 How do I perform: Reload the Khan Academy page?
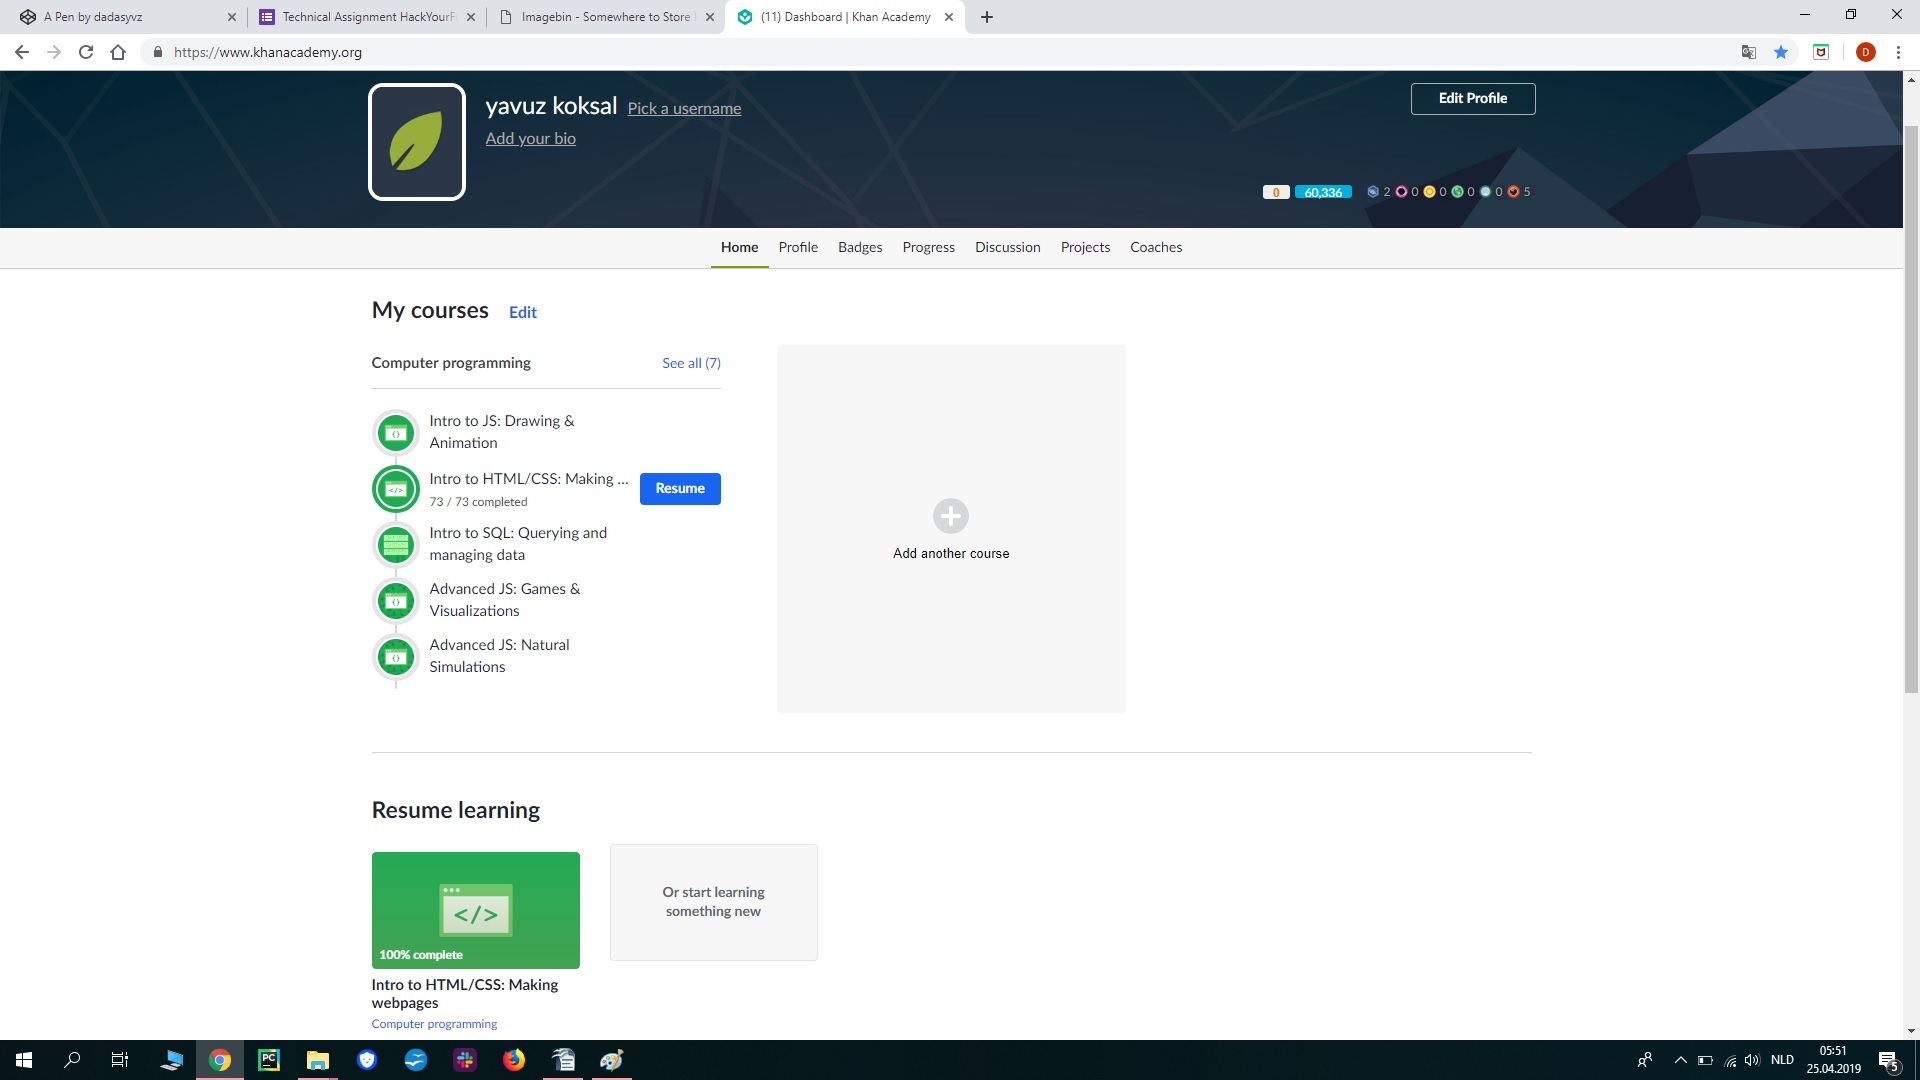[x=86, y=52]
